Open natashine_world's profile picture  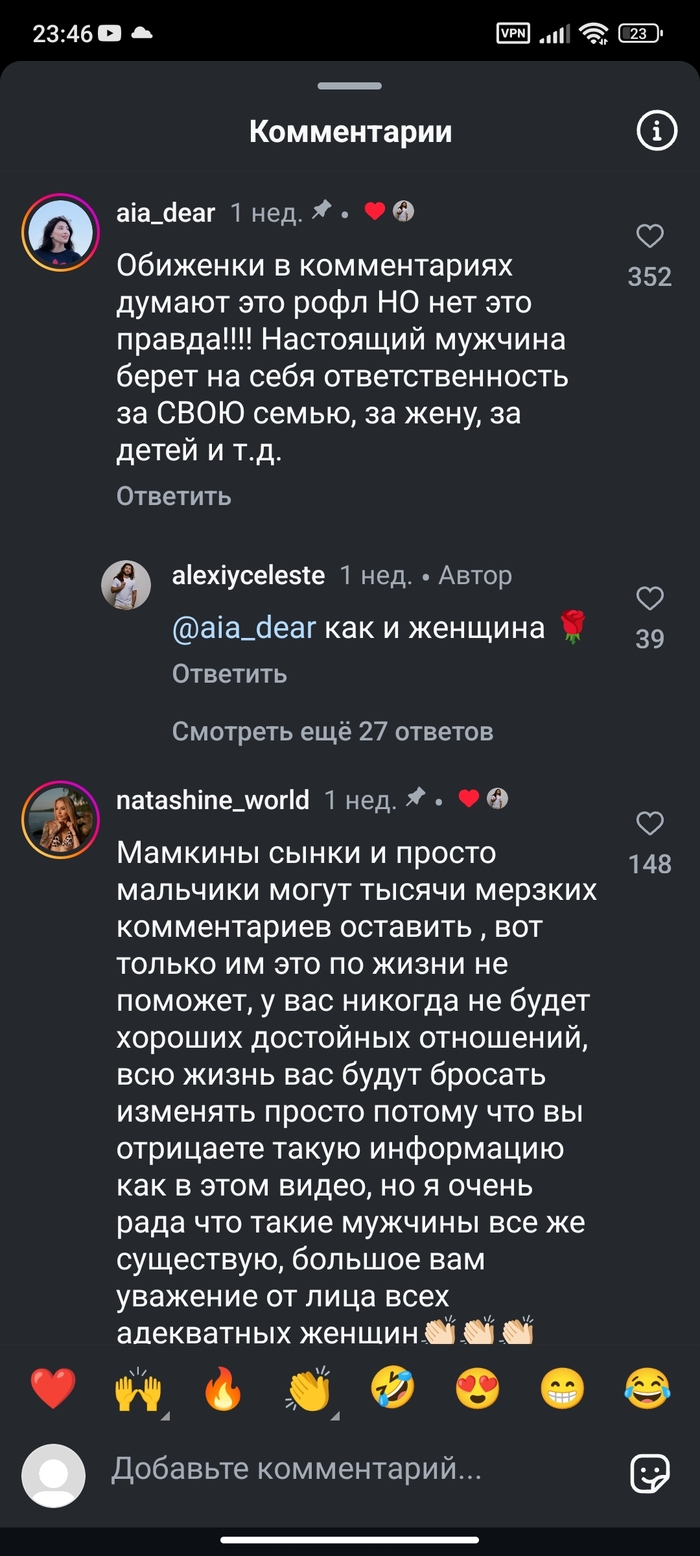click(x=60, y=821)
